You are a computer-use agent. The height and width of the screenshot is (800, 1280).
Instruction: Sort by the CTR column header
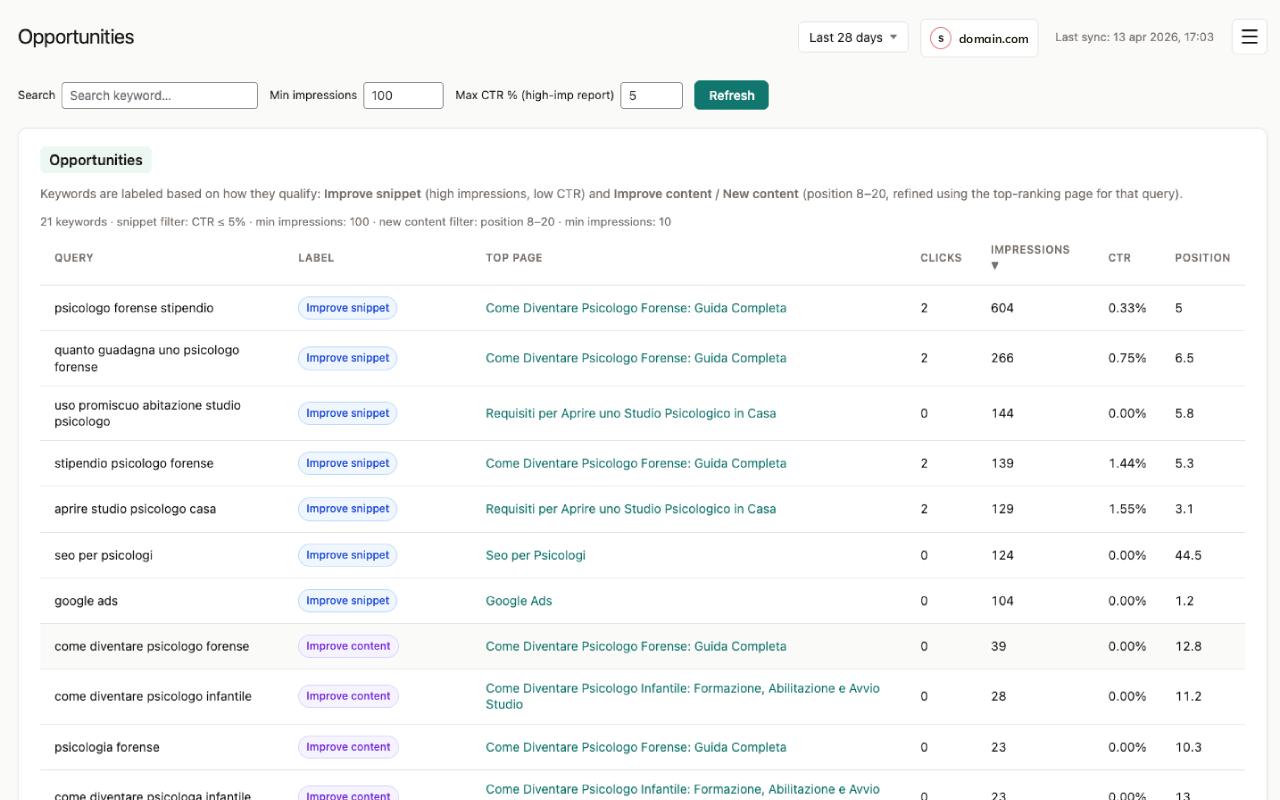[1119, 258]
